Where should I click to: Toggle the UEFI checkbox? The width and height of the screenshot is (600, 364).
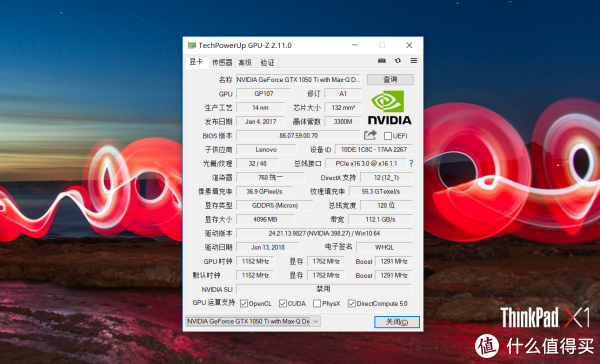(x=388, y=136)
